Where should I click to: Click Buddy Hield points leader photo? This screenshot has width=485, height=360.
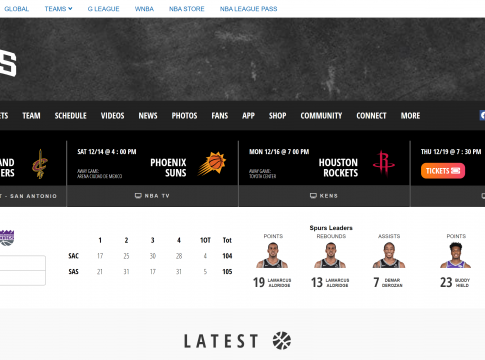tap(455, 255)
